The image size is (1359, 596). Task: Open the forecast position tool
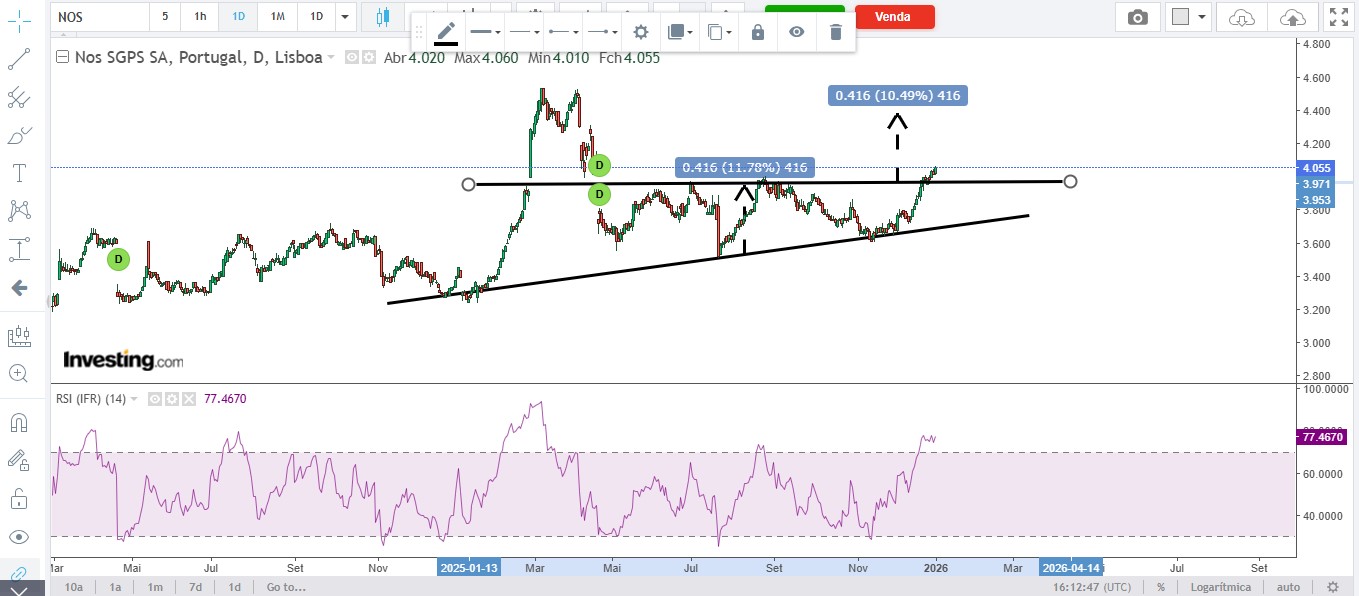click(x=18, y=335)
